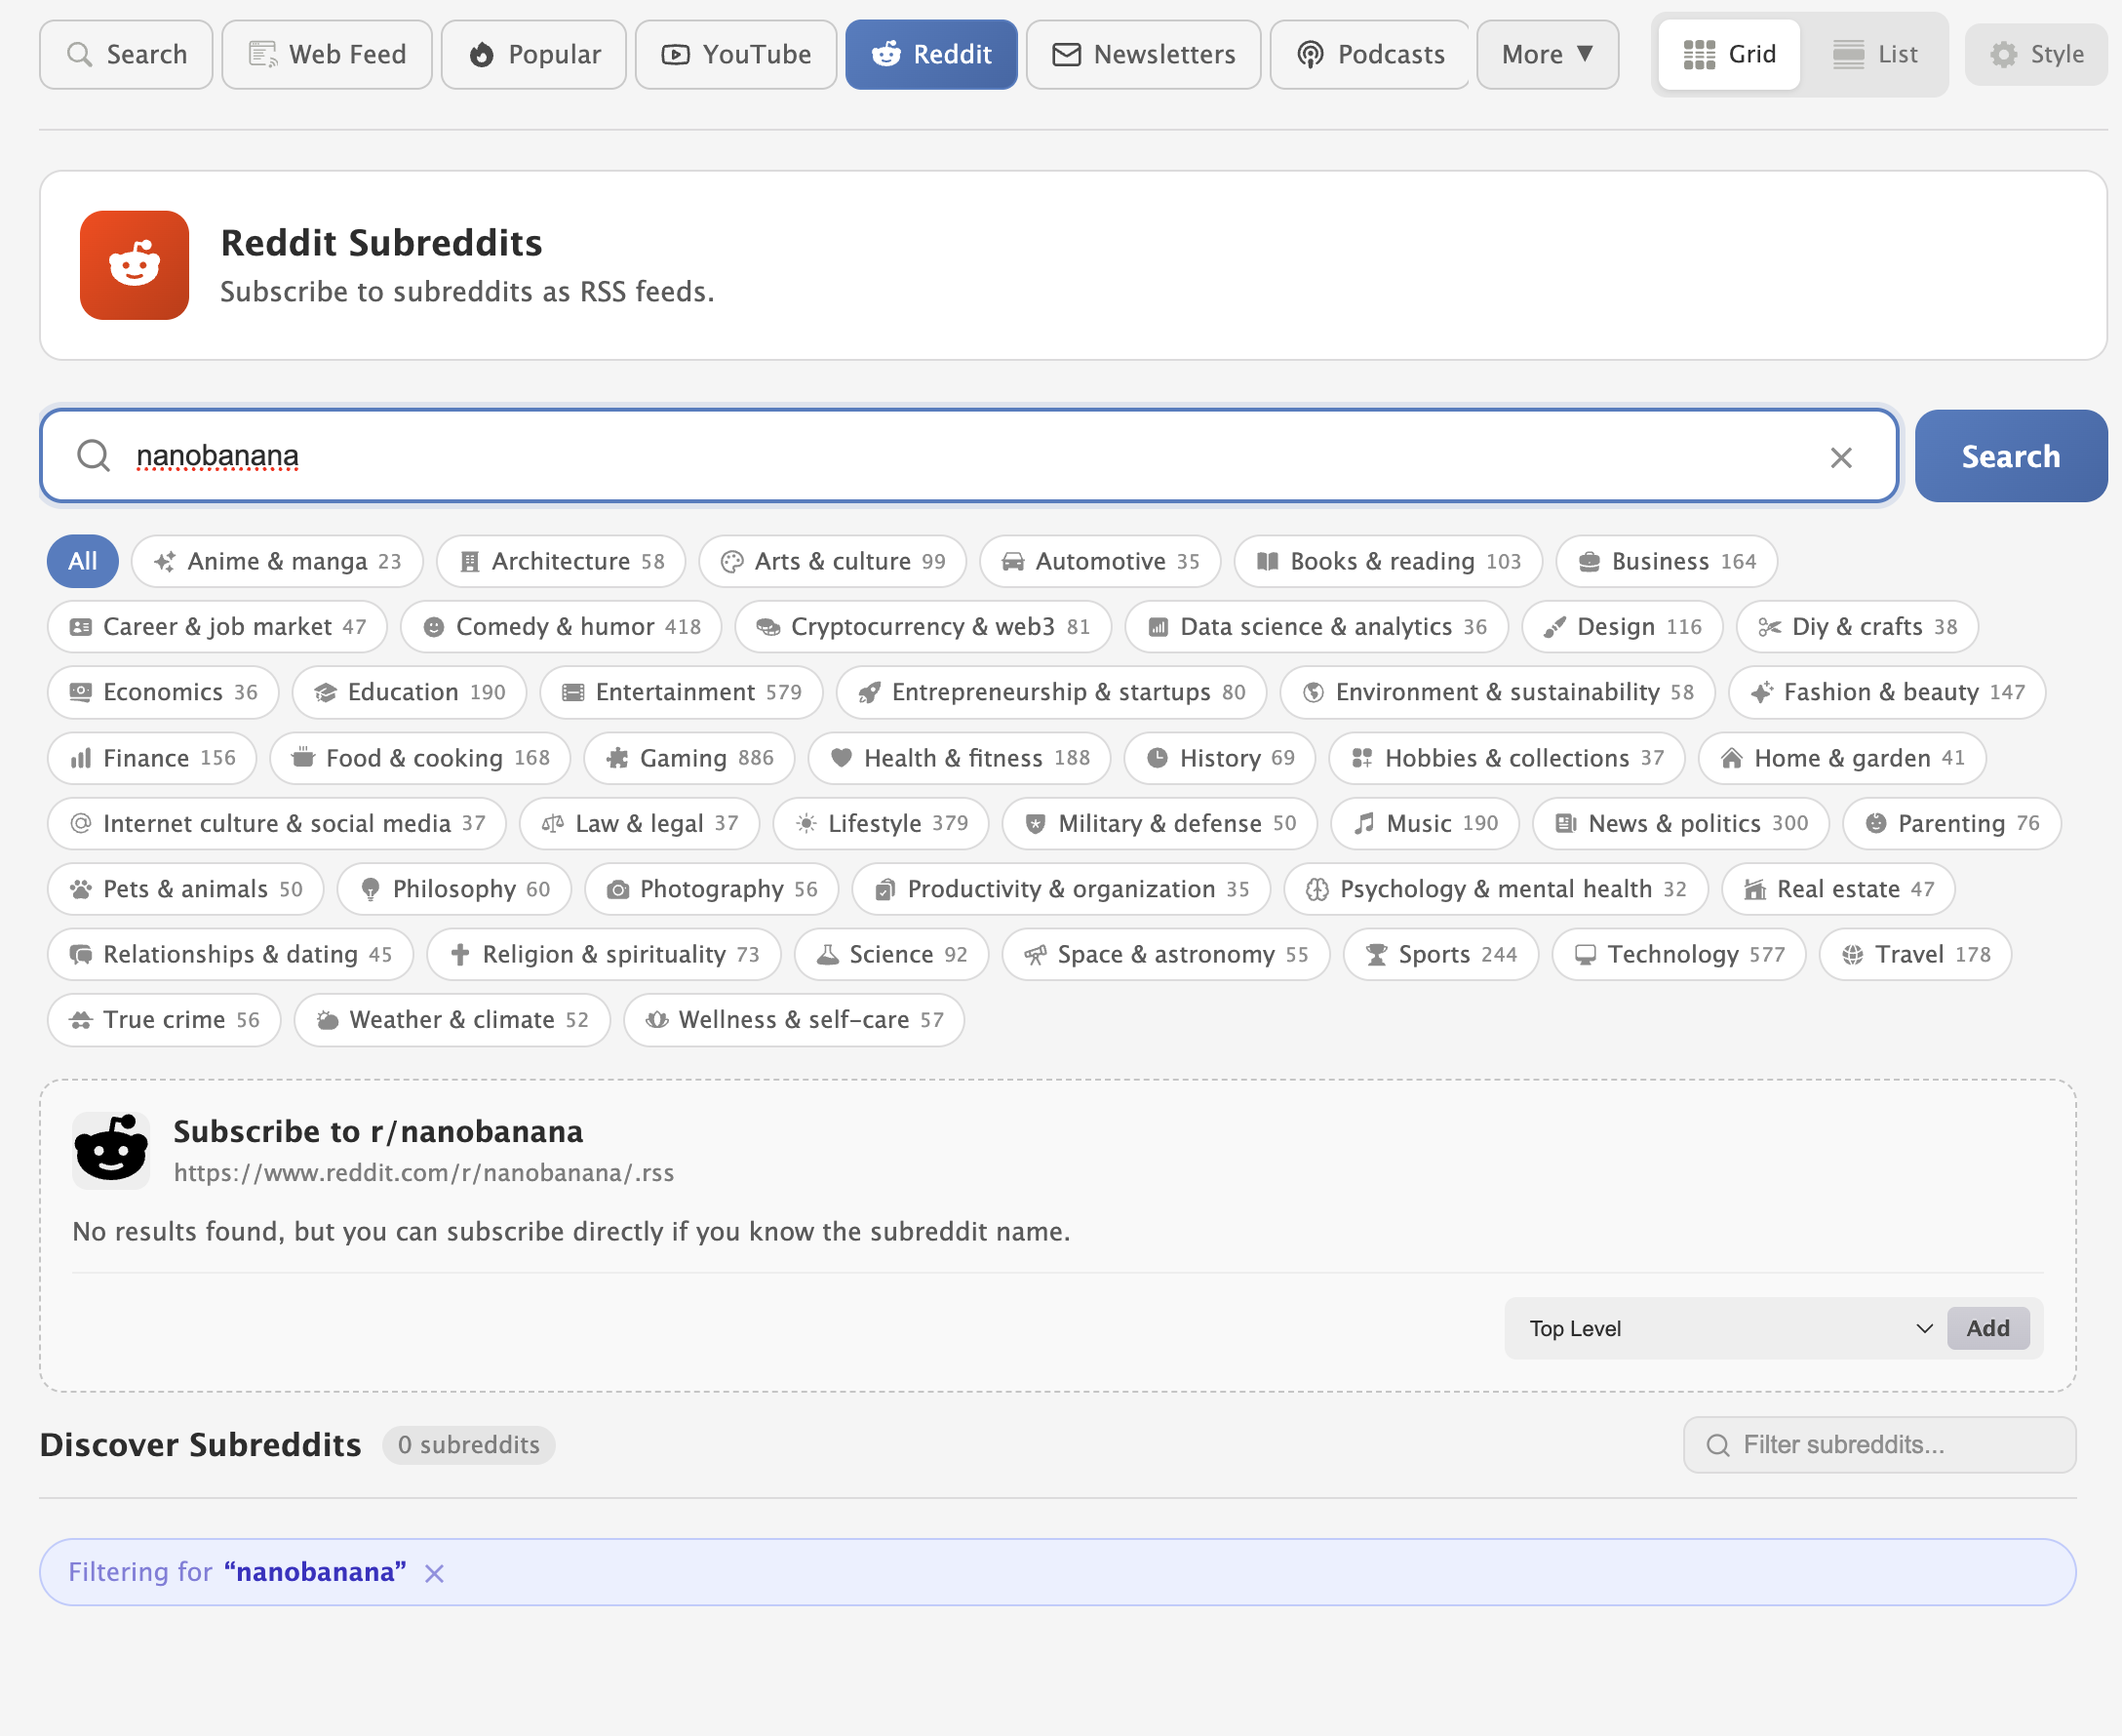Open the Top Level folder dropdown
This screenshot has height=1736, width=2122.
[x=1727, y=1328]
